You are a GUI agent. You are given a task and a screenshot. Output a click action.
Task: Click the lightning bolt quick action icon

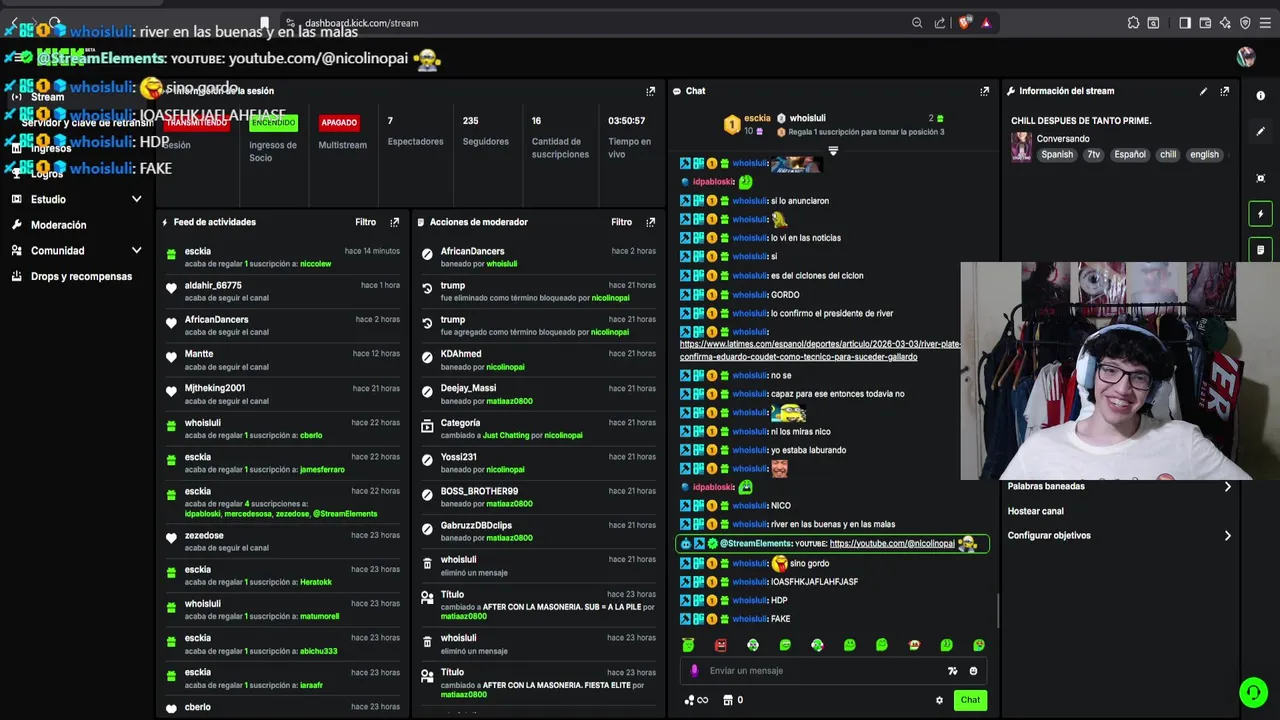[x=1260, y=214]
